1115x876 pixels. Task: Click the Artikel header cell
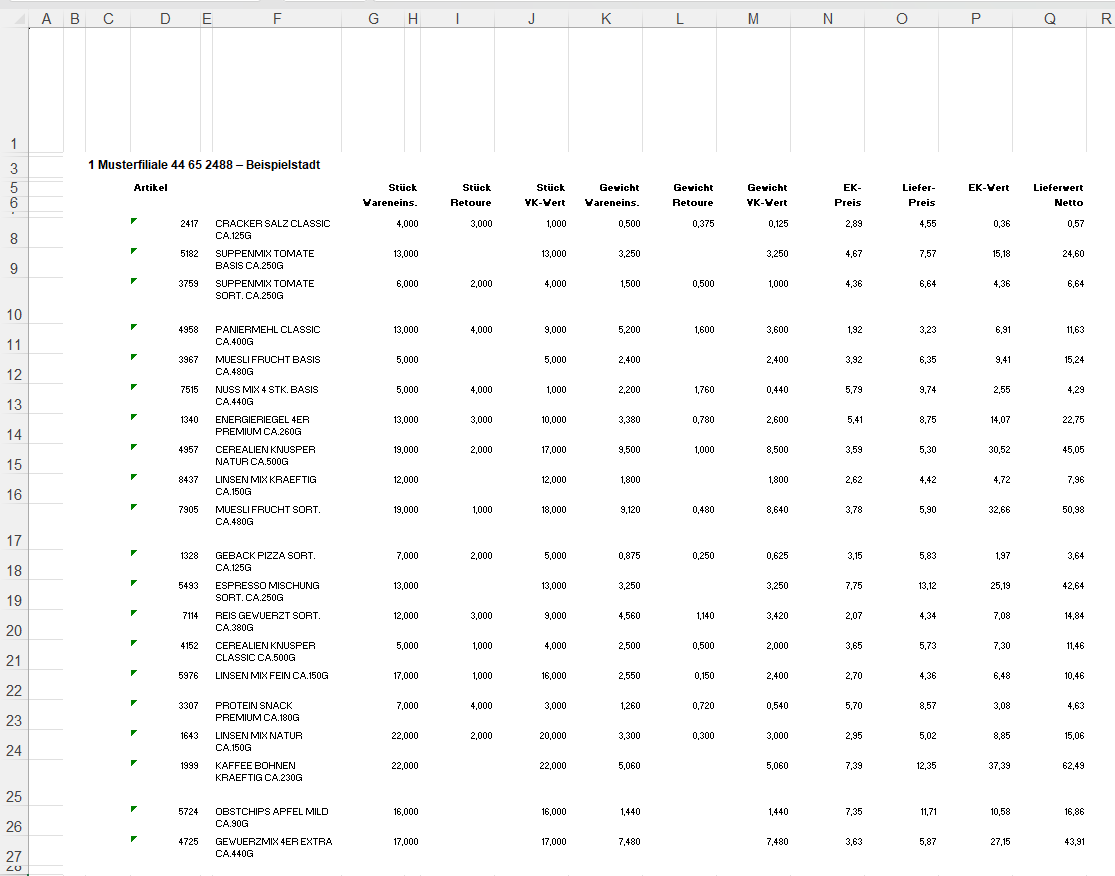click(151, 188)
